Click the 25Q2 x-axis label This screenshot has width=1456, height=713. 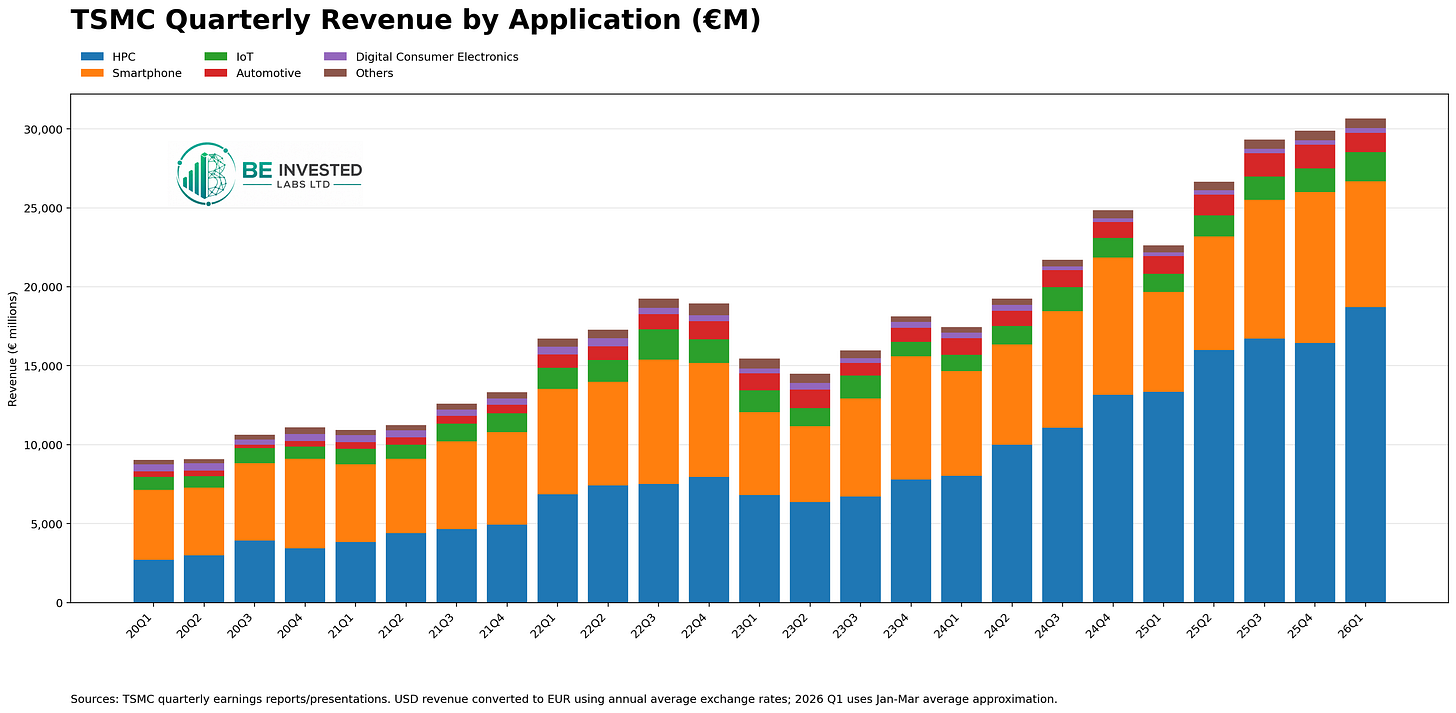pyautogui.click(x=1201, y=625)
